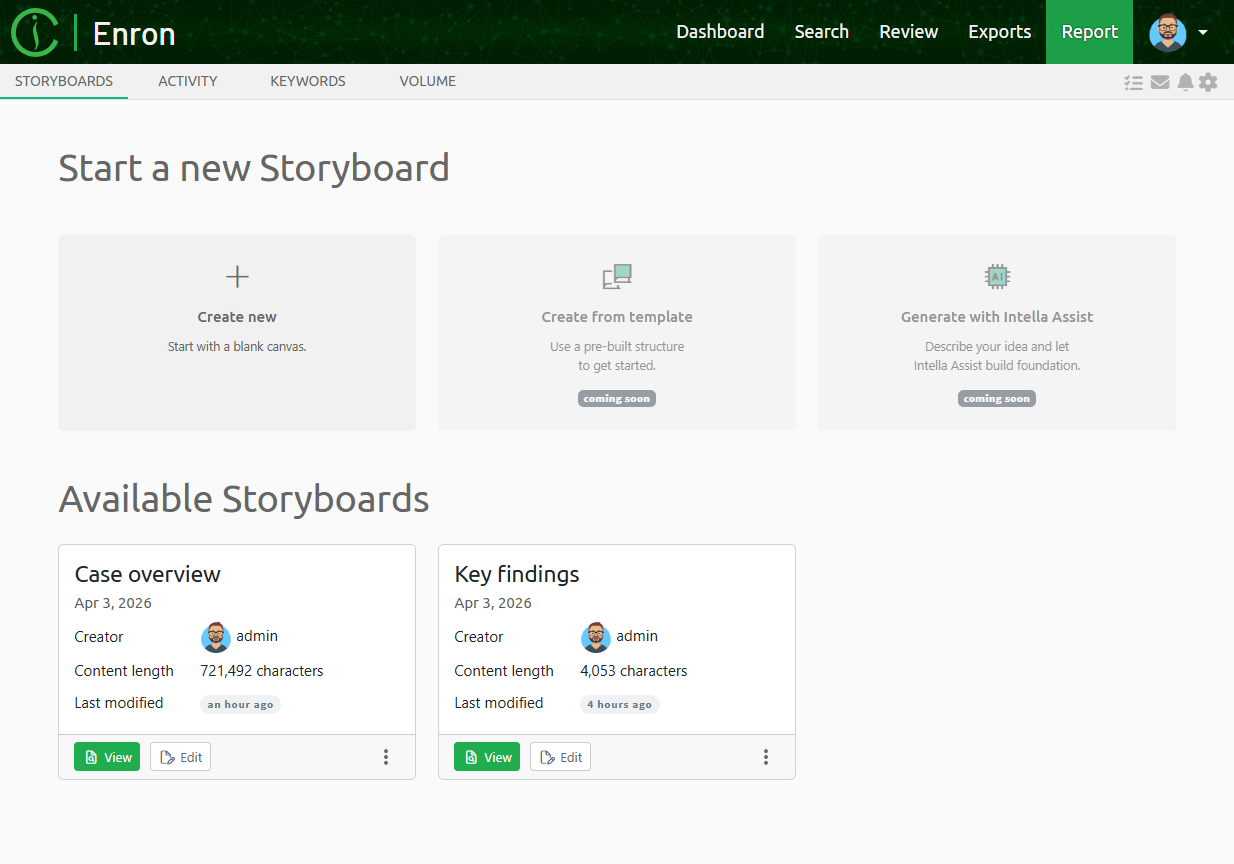Open the Exports section

pyautogui.click(x=999, y=31)
